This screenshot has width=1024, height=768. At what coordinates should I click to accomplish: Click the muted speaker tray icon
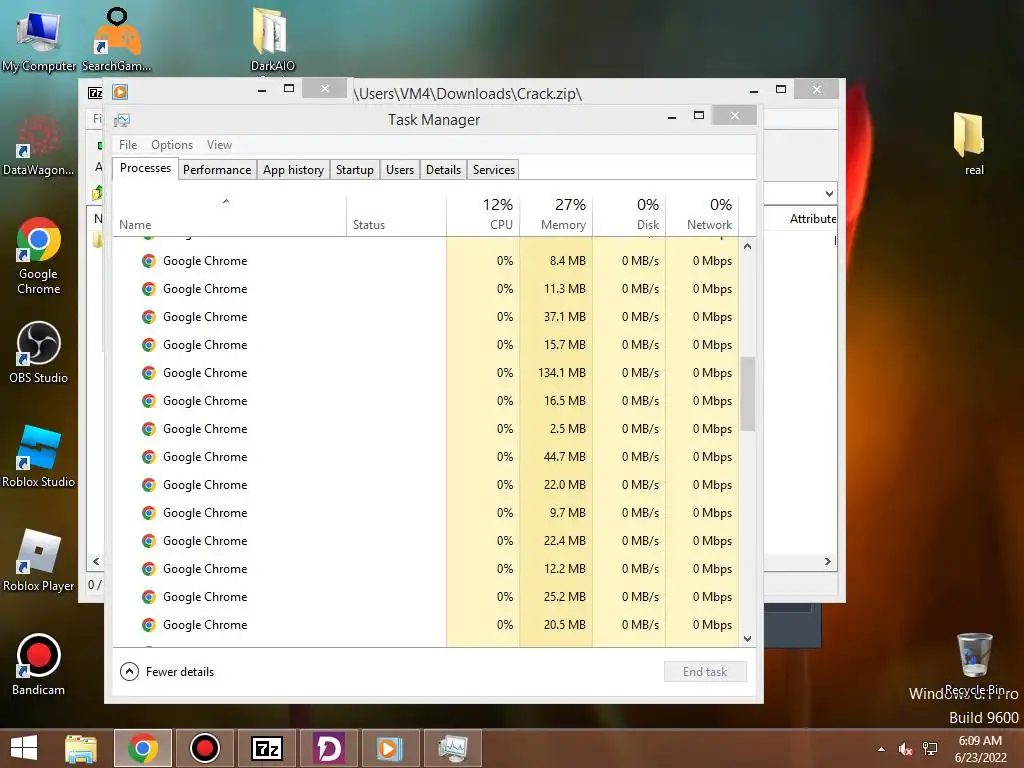pyautogui.click(x=905, y=749)
